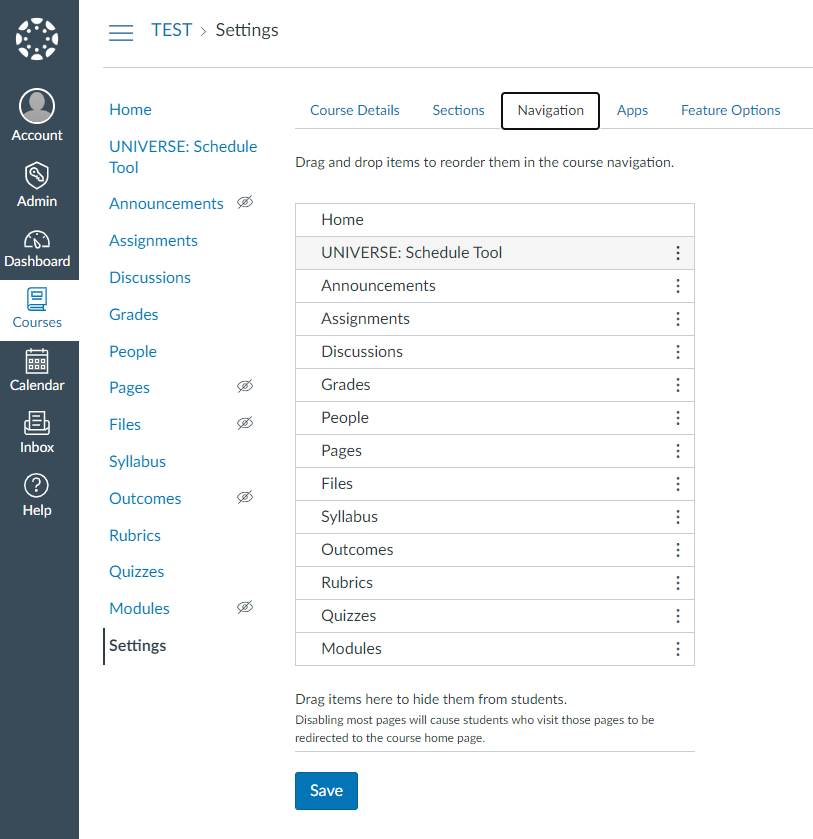Image resolution: width=813 pixels, height=839 pixels.
Task: Open Announcements in the course menu
Action: click(166, 204)
